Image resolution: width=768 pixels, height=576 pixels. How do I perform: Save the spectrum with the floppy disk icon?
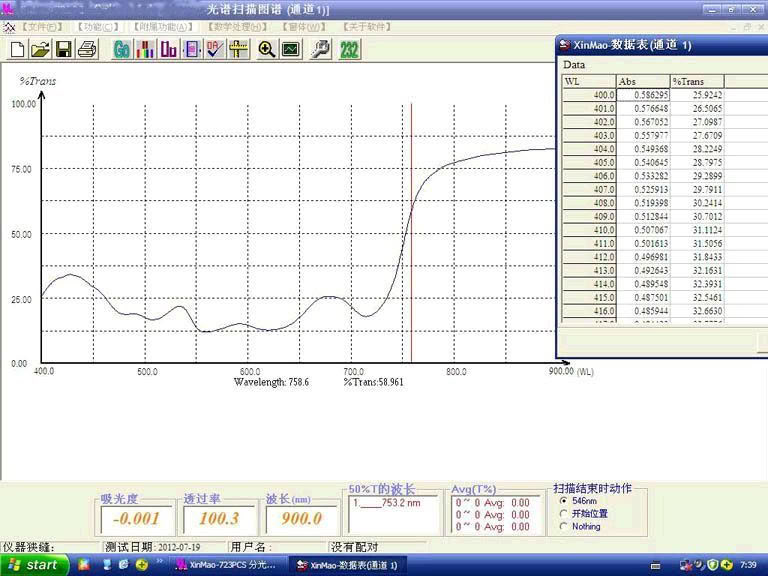click(63, 49)
